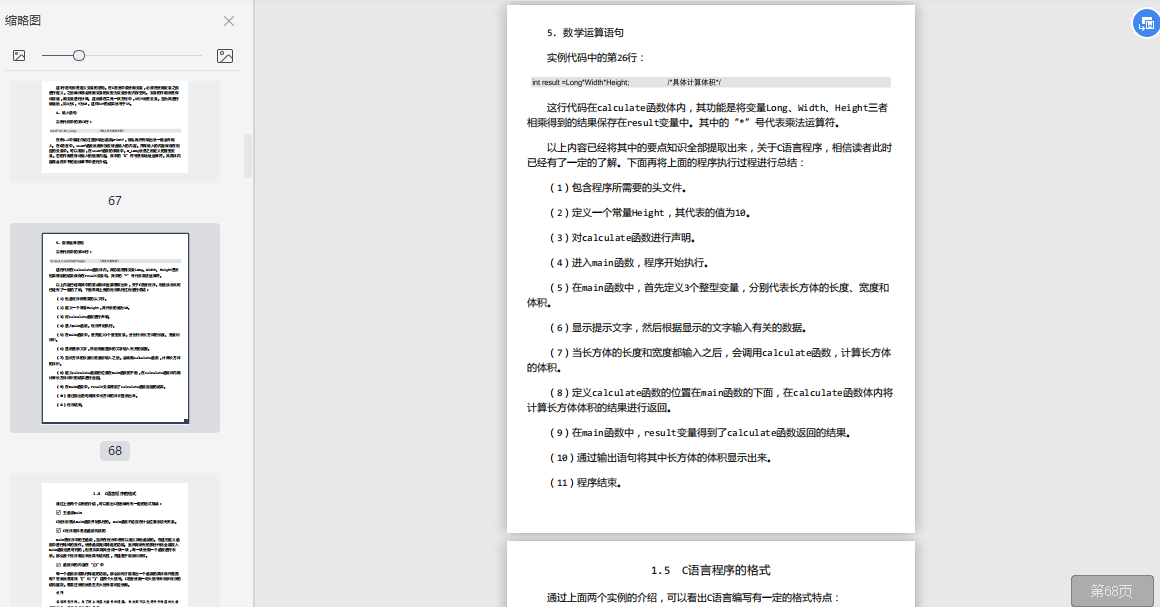Adjust the thumbnail size slider handle

[x=78, y=56]
